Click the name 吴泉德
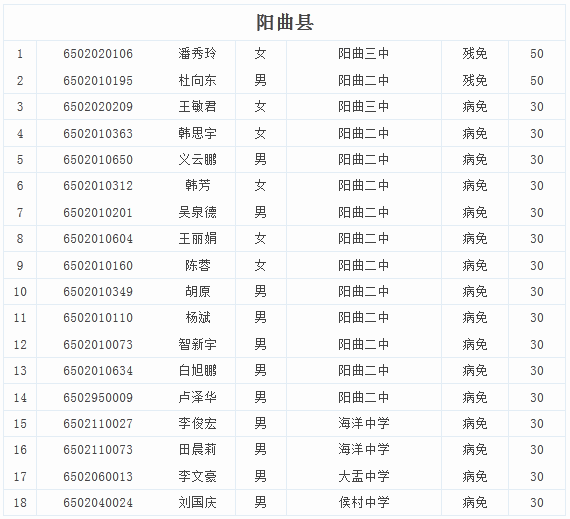The image size is (570, 519). click(x=197, y=212)
